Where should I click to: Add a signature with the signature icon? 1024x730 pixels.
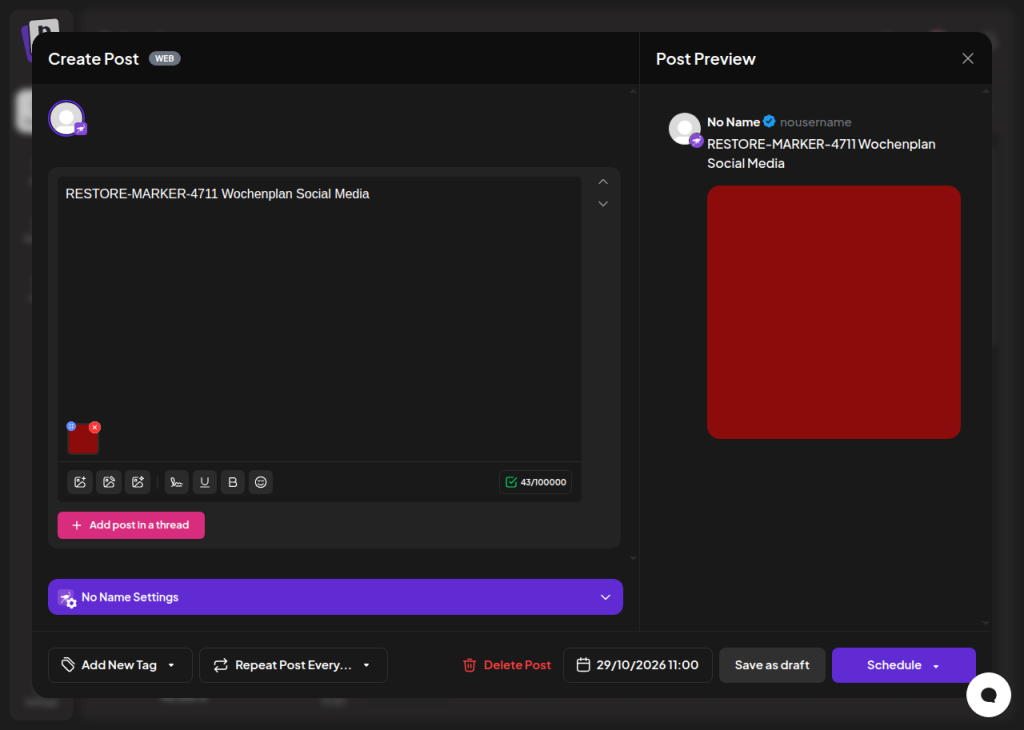pos(176,482)
